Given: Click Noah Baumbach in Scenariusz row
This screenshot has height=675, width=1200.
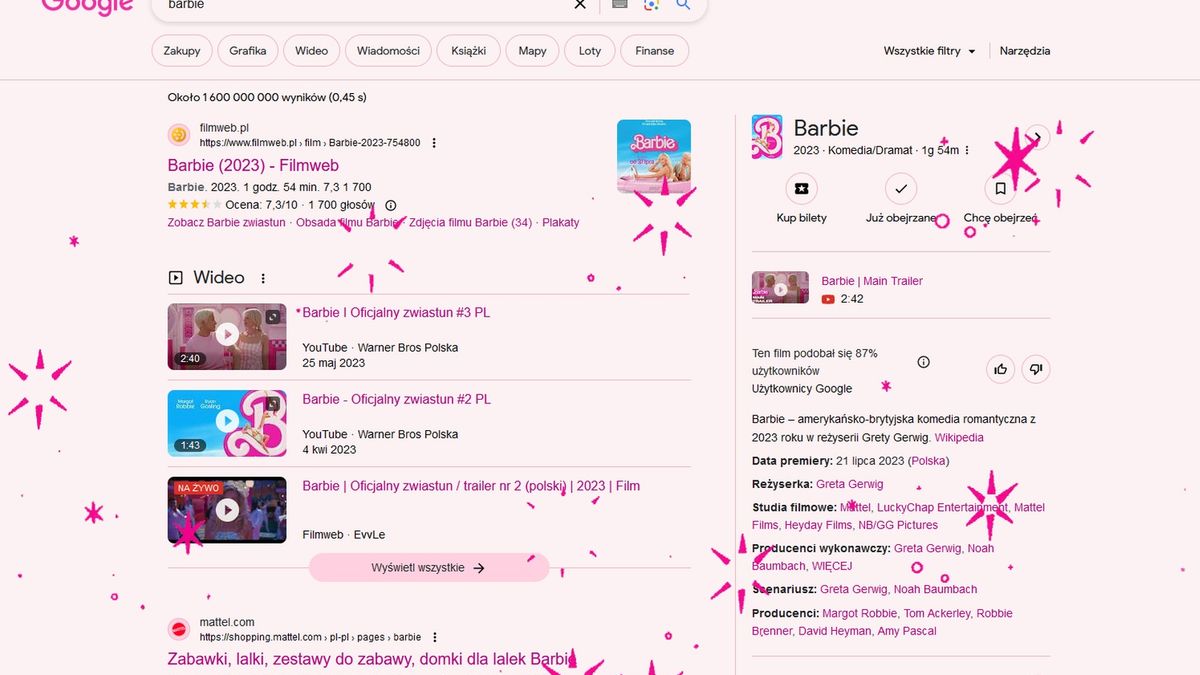Looking at the screenshot, I should coord(935,590).
